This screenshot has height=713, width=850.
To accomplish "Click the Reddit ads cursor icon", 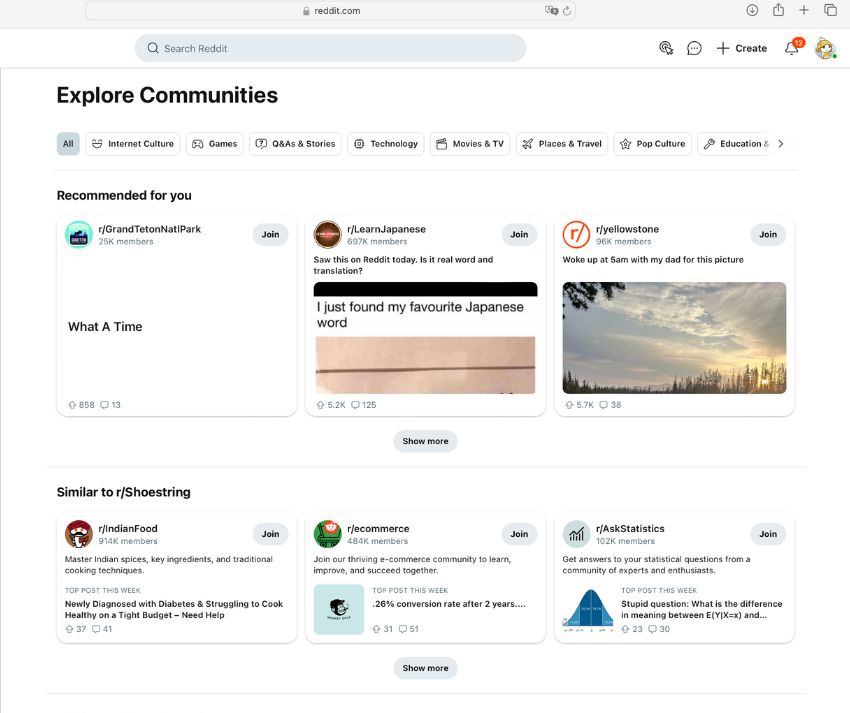I will (666, 48).
